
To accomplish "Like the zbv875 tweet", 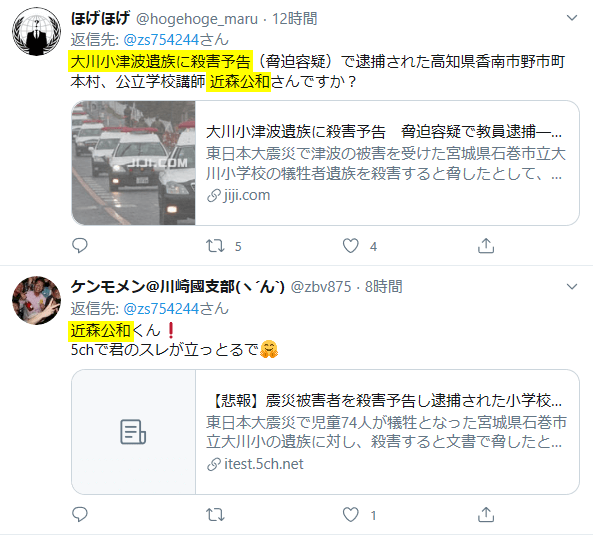I will 351,515.
